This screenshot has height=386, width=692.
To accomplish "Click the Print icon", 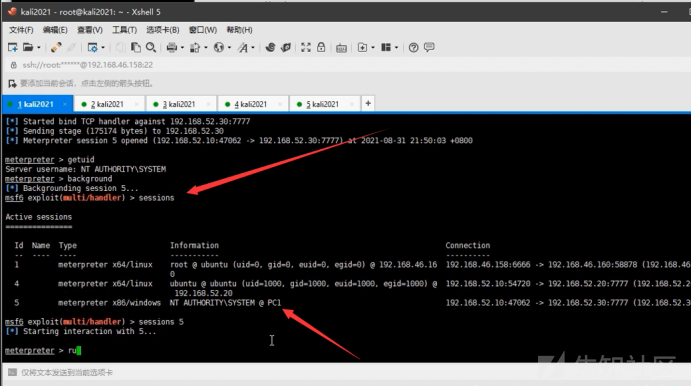I will 172,47.
